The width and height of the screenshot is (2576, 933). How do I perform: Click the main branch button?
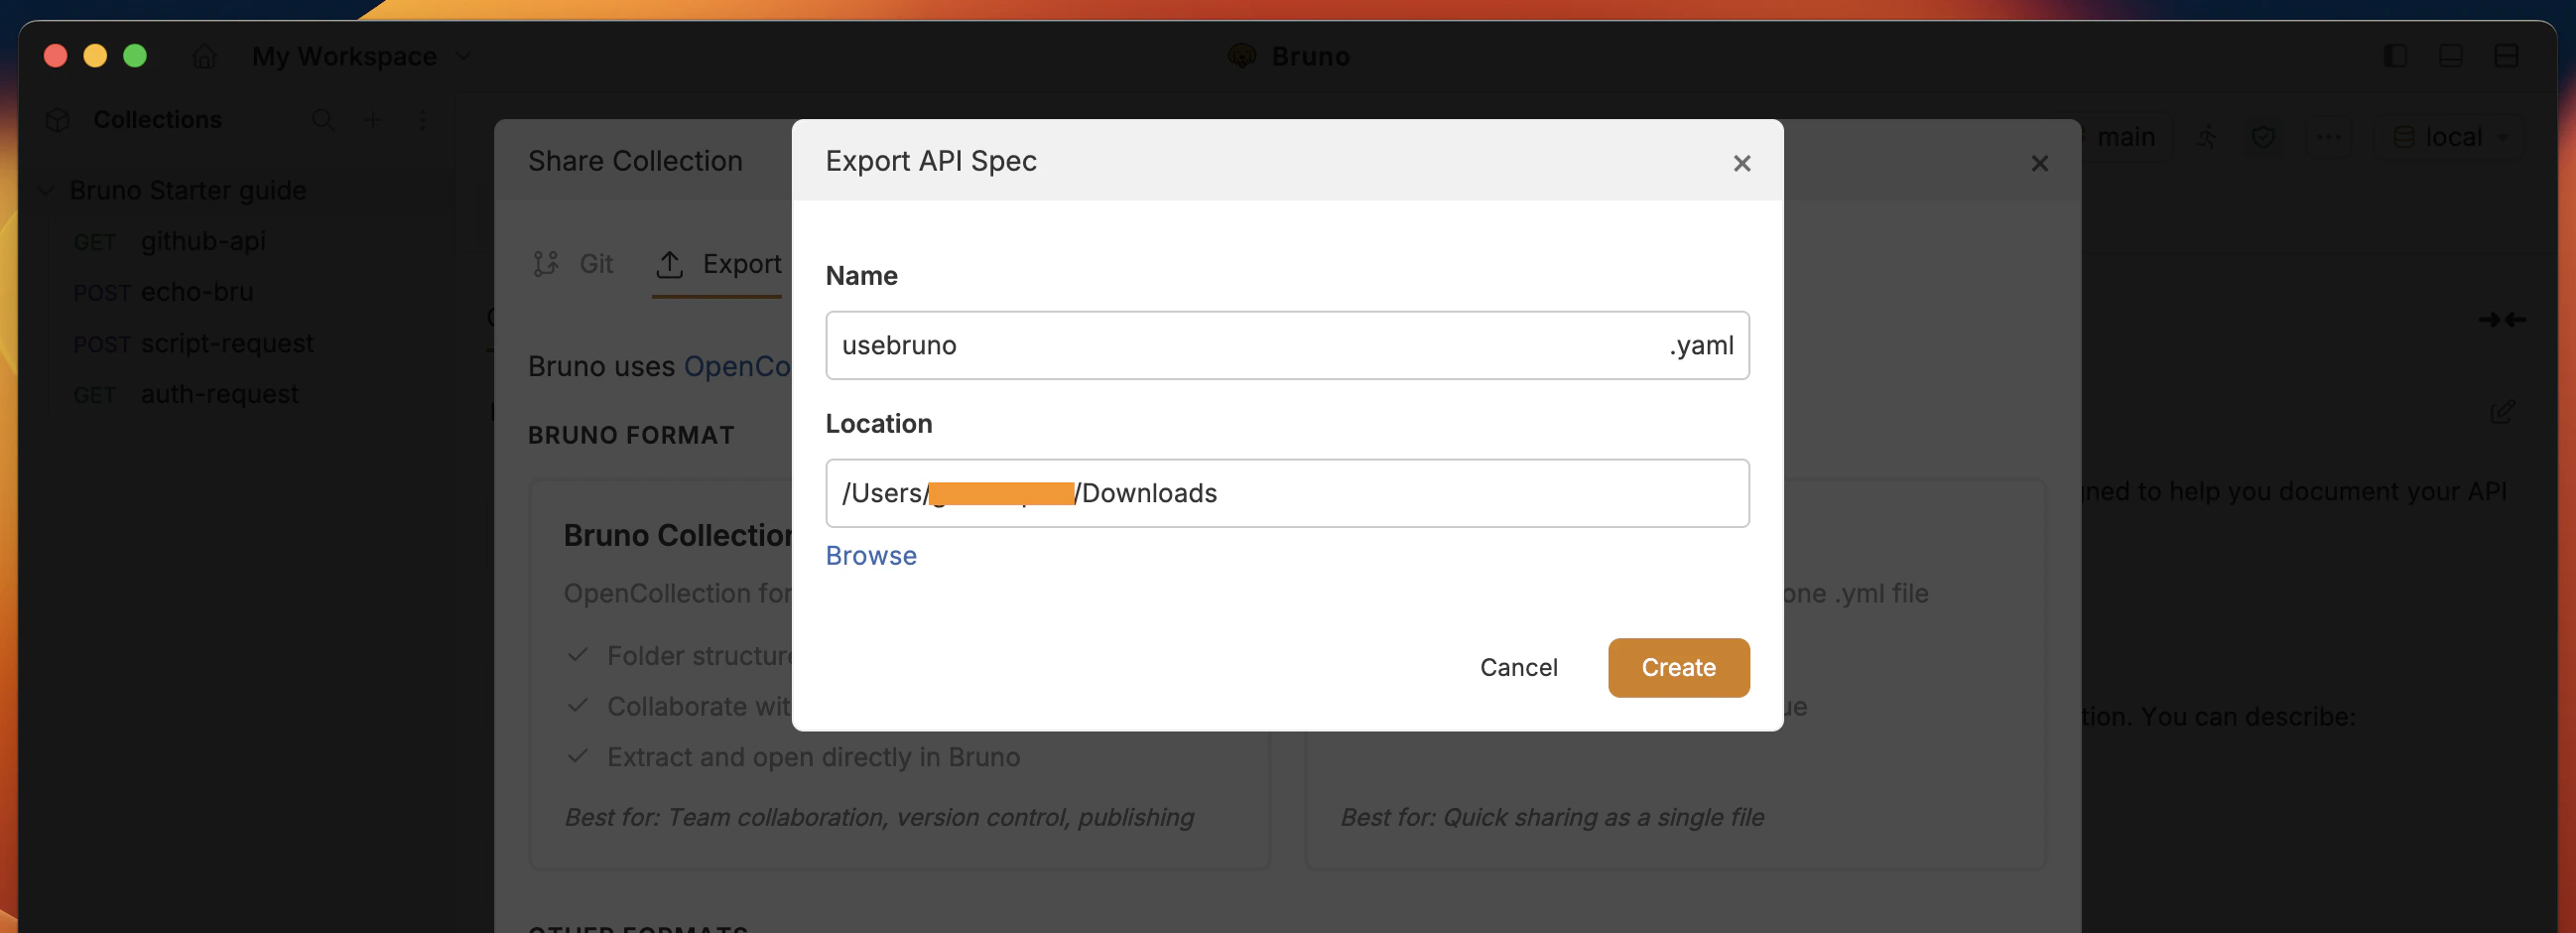2125,137
